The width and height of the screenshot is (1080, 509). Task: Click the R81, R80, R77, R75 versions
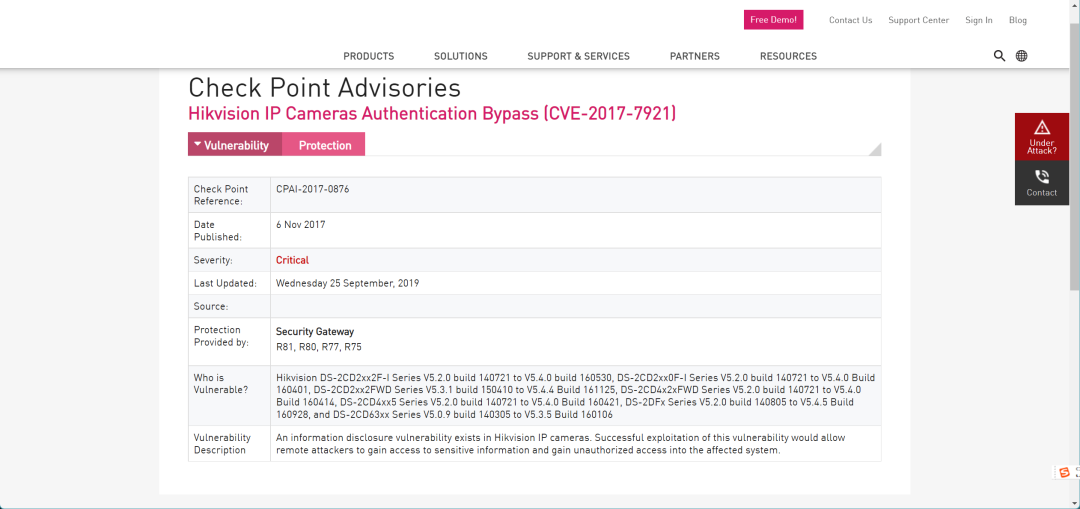(x=319, y=347)
